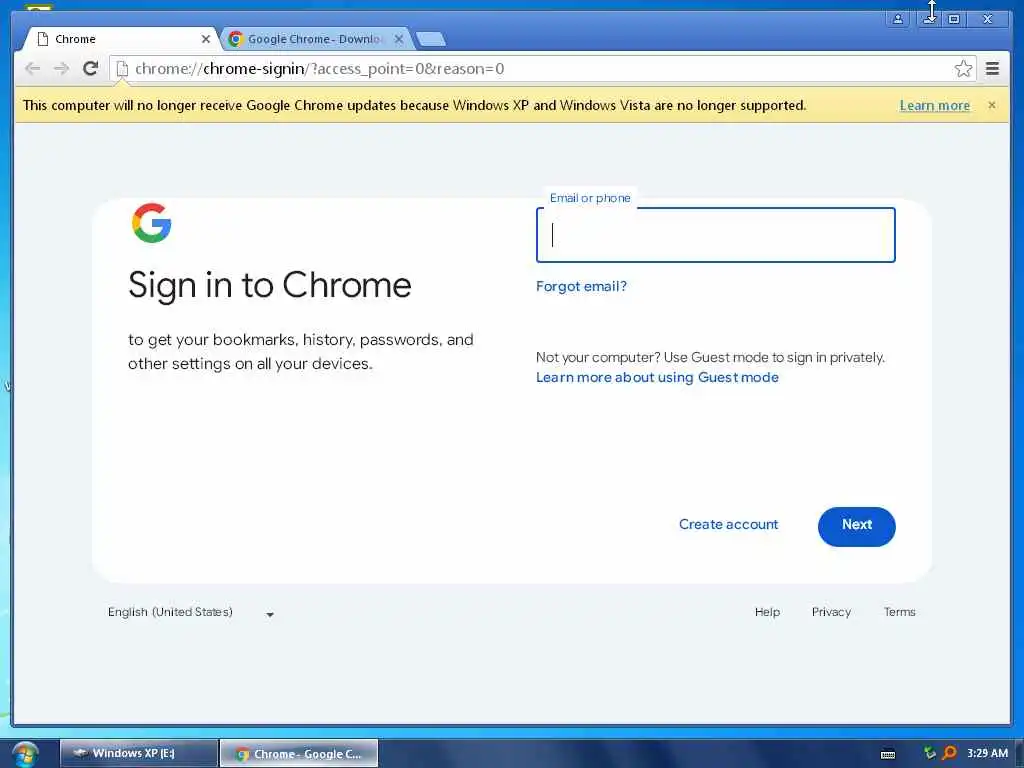
Task: Open the Forgot email? link
Action: (x=581, y=286)
